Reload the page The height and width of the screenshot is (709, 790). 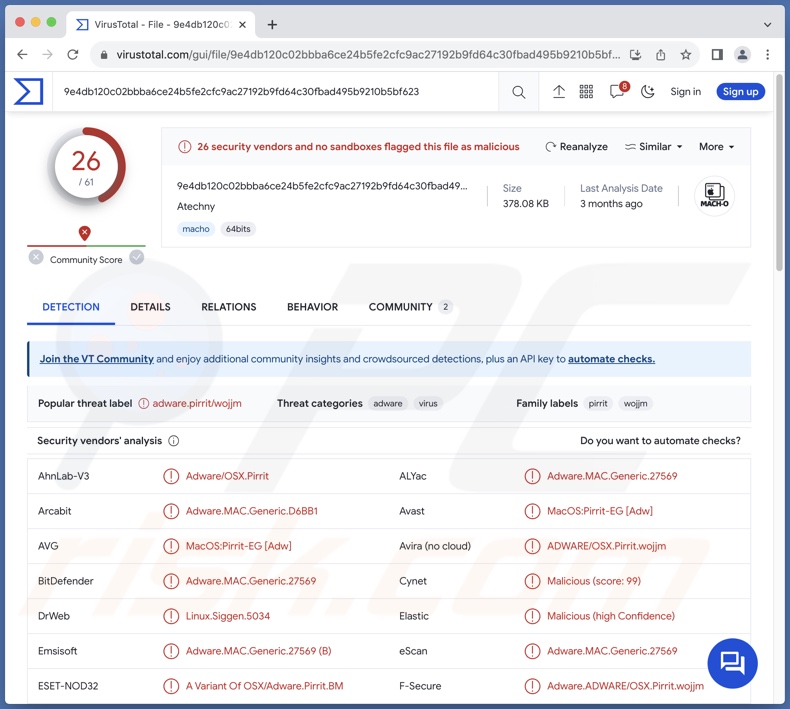coord(73,54)
